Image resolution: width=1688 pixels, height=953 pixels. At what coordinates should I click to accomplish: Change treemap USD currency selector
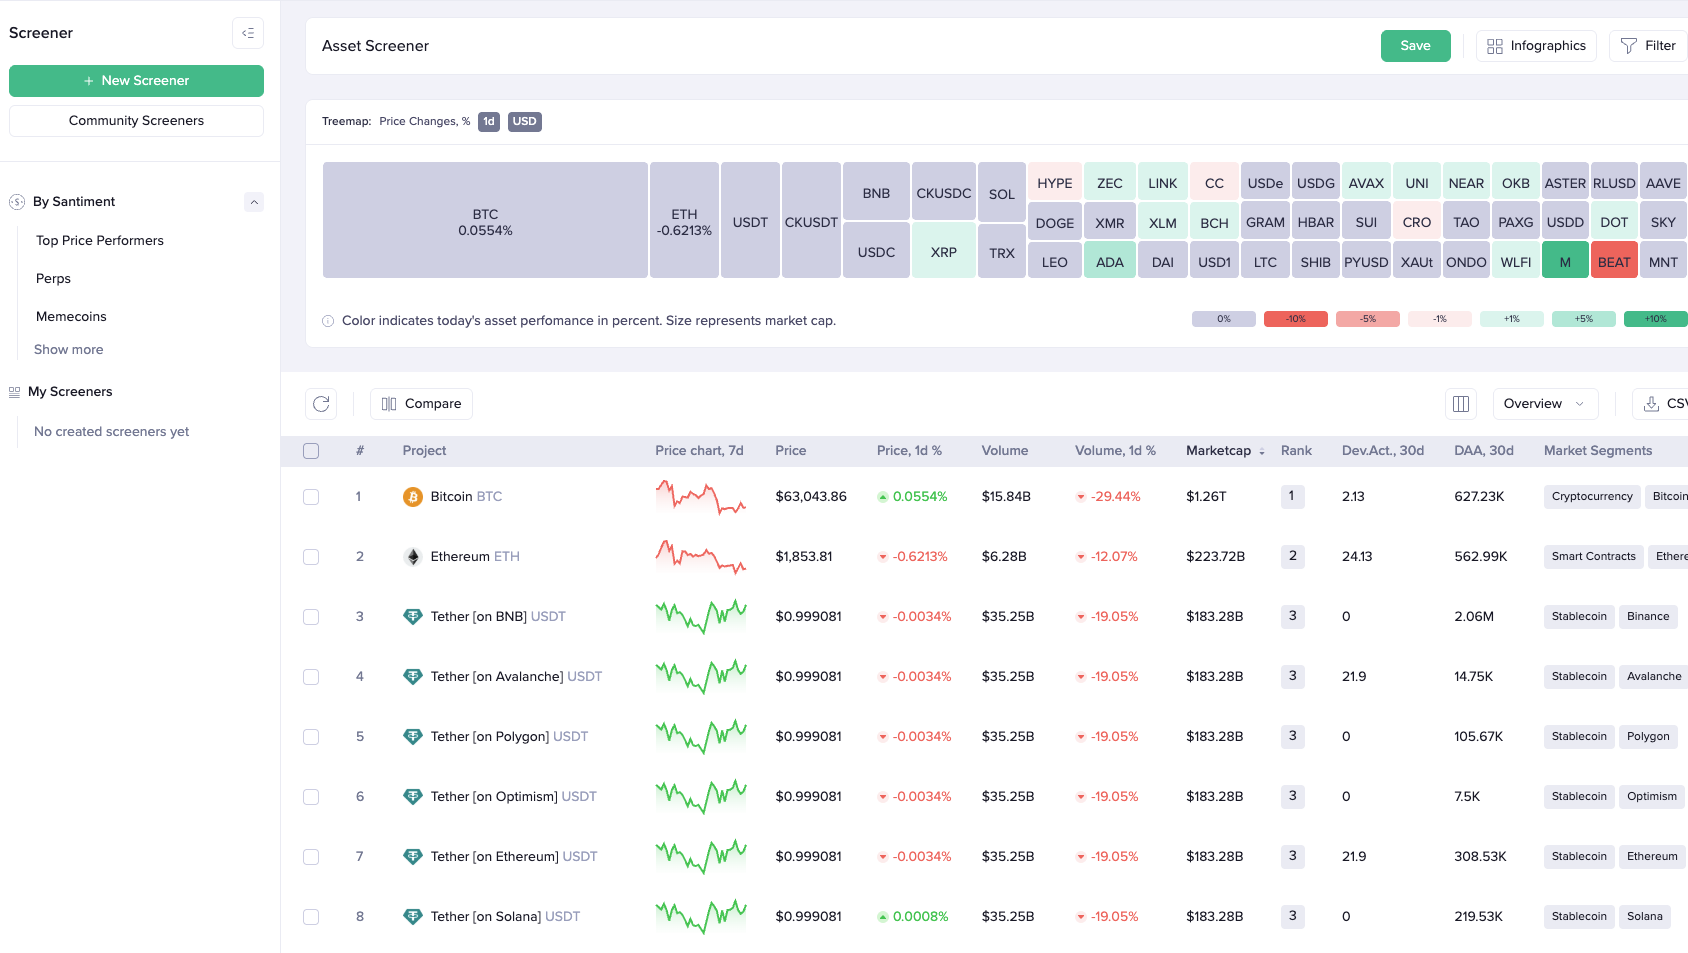click(x=525, y=122)
